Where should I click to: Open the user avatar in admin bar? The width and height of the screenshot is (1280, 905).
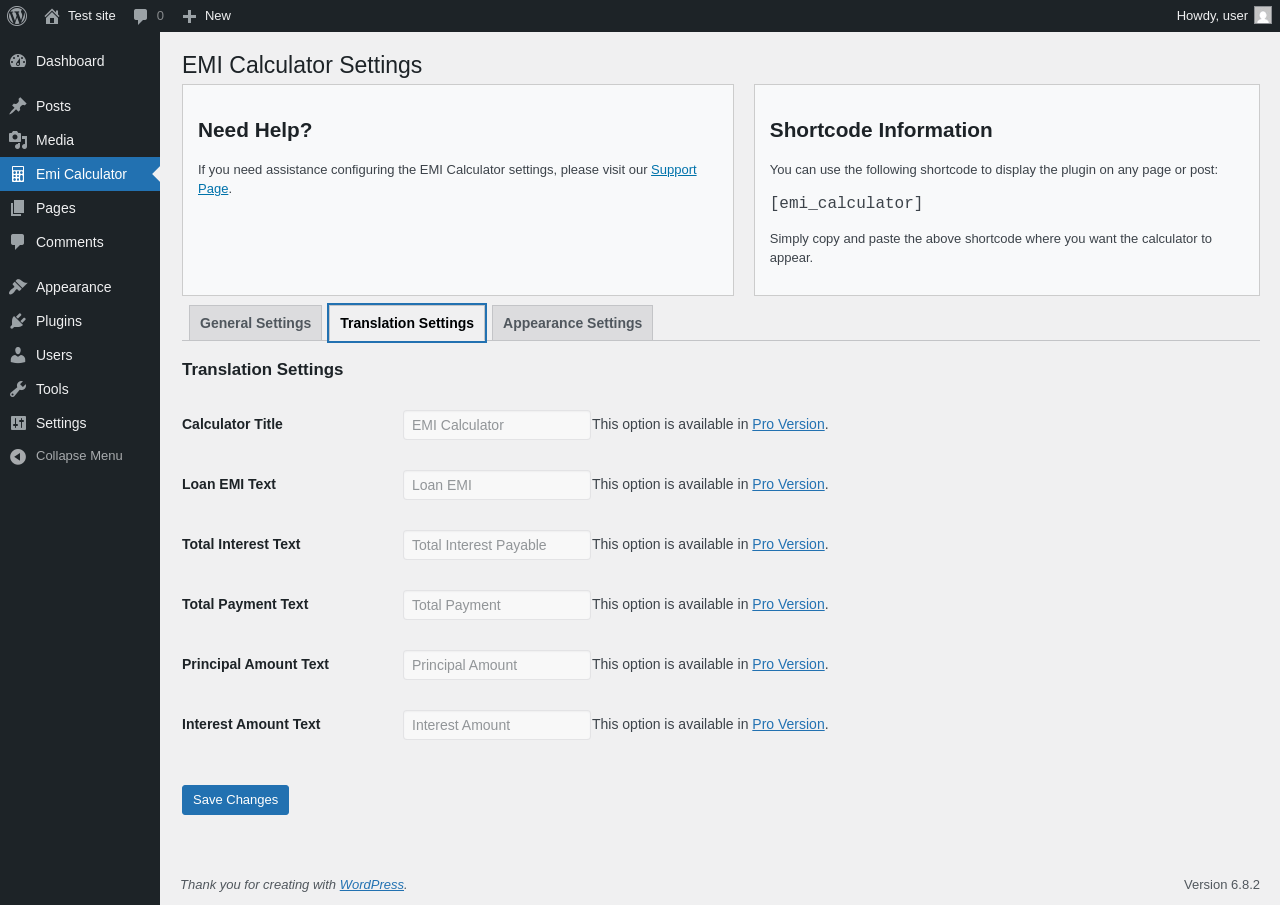tap(1263, 15)
